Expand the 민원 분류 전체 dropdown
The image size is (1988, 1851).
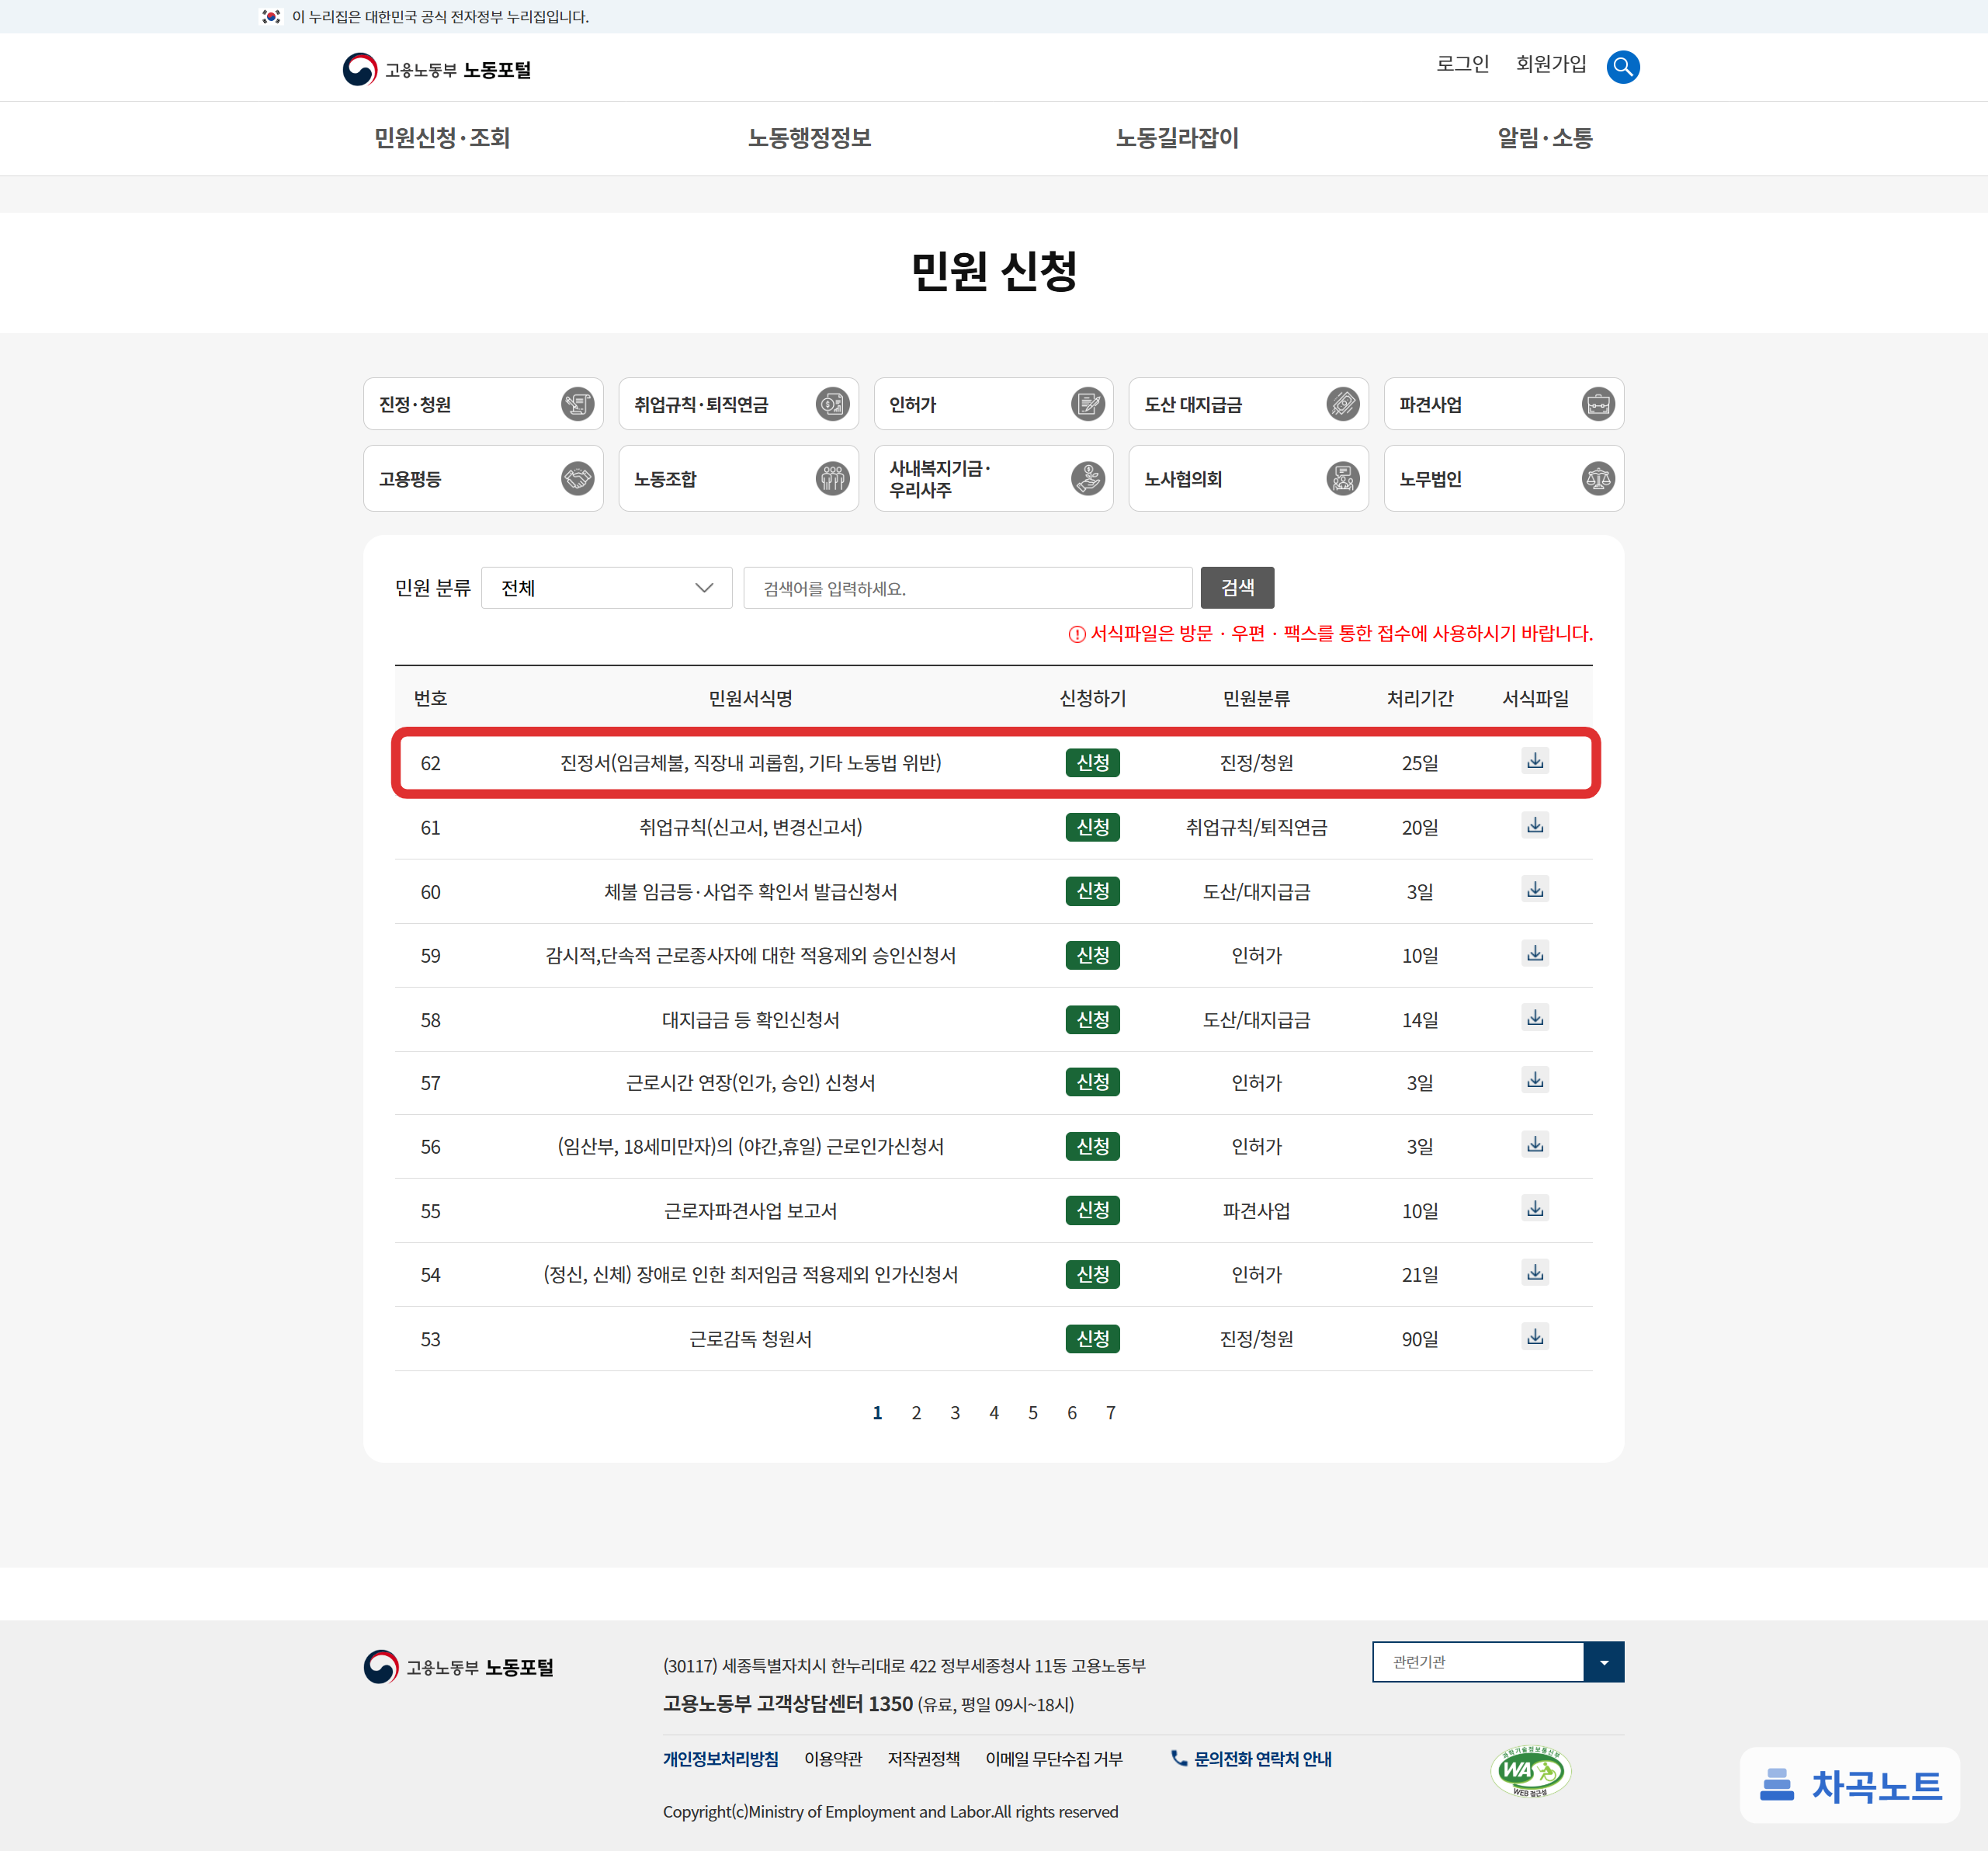(606, 588)
